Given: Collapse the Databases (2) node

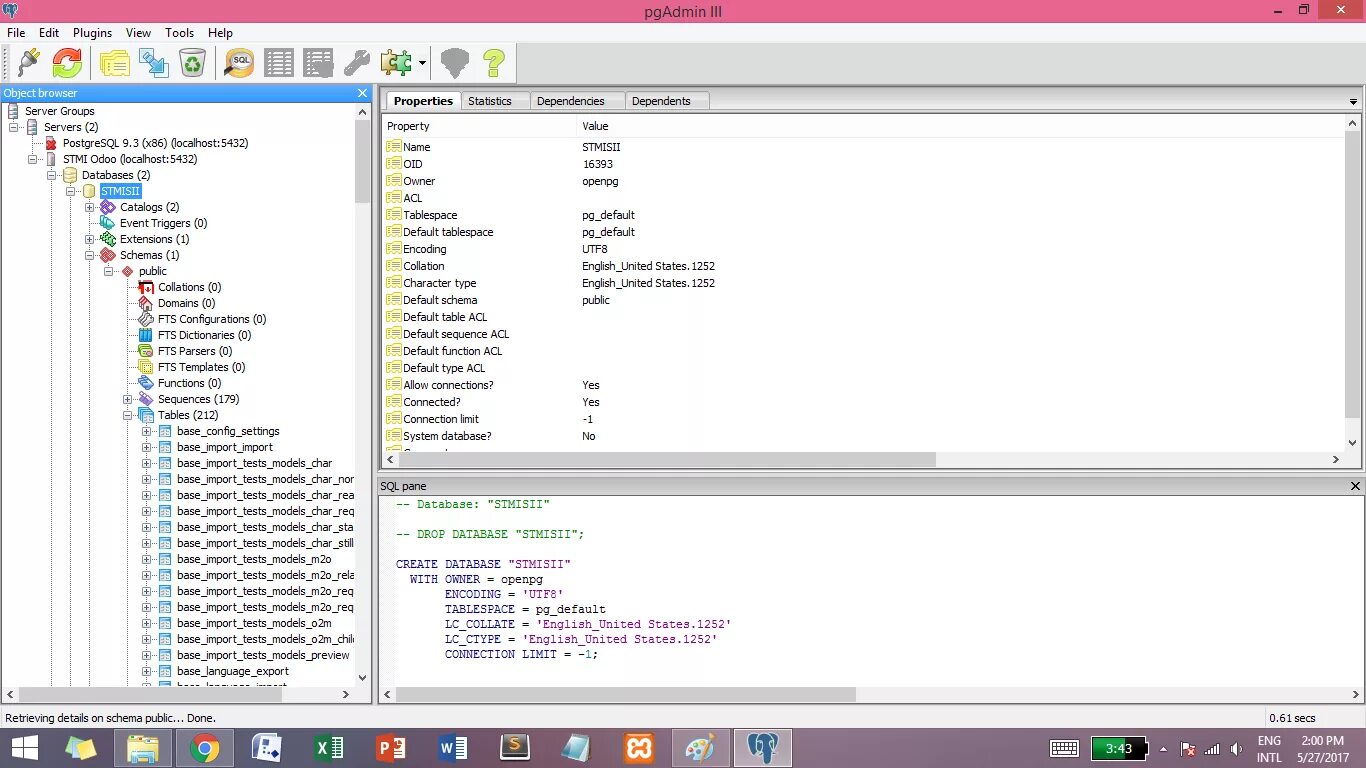Looking at the screenshot, I should pos(52,175).
